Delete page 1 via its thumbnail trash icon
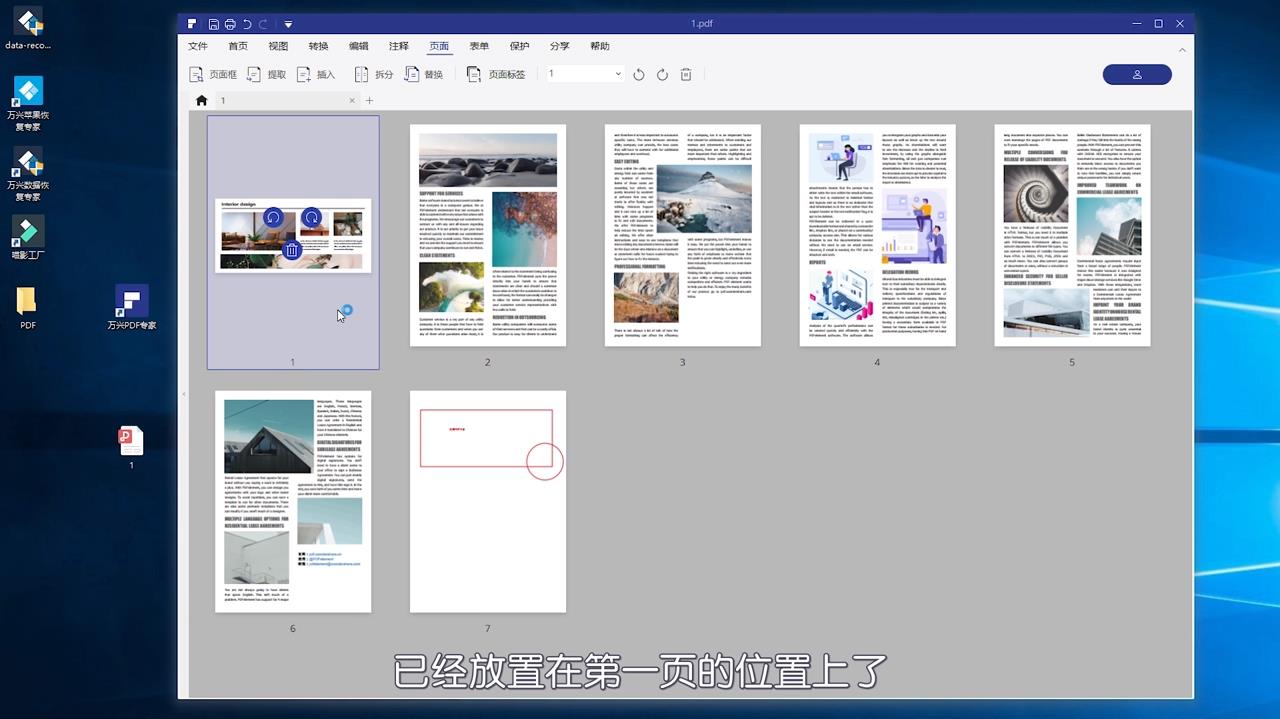 click(291, 248)
